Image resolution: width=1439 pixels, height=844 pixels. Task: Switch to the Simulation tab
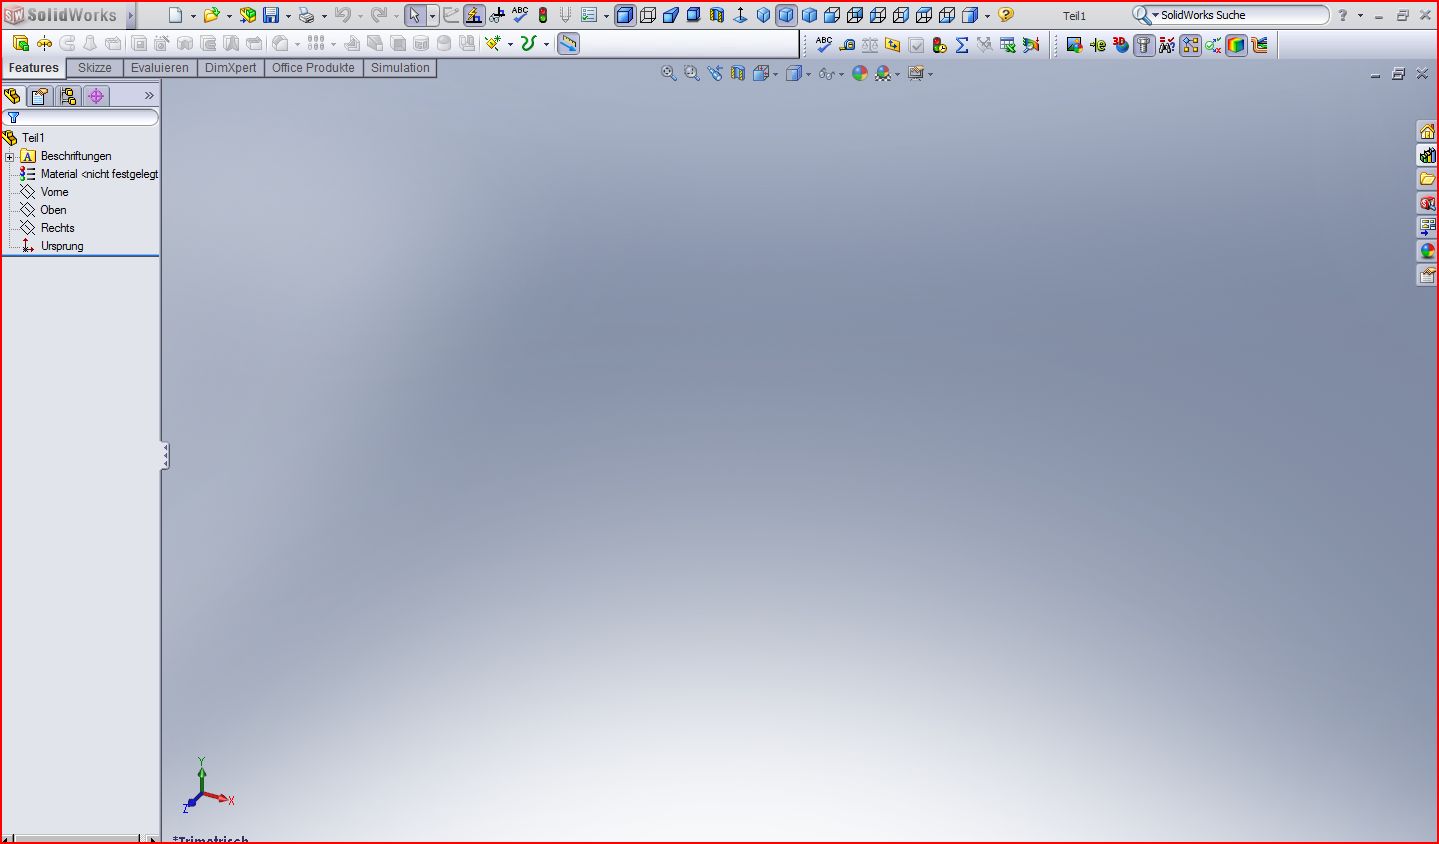(x=400, y=68)
